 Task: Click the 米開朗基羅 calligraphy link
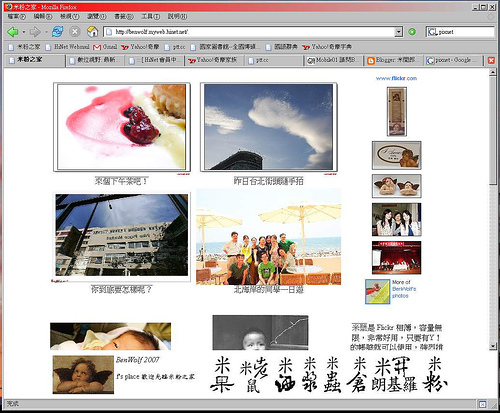394,375
